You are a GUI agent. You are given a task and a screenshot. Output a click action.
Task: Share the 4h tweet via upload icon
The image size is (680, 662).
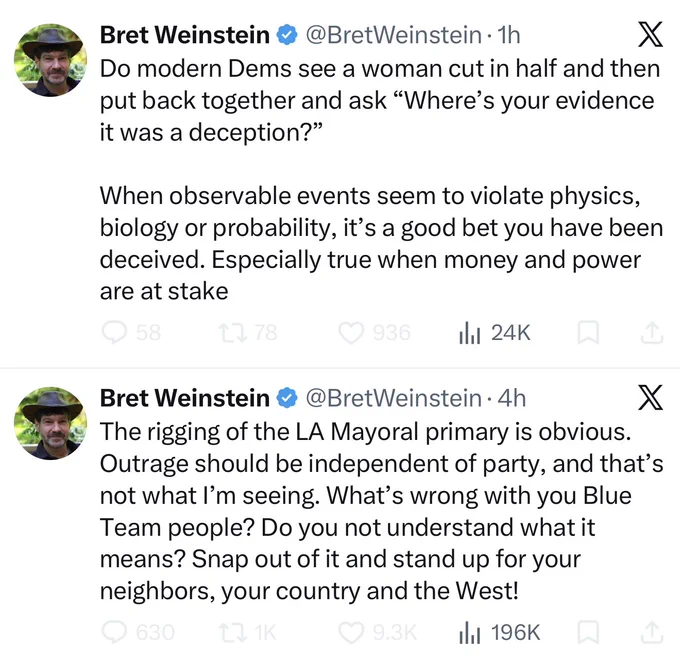(x=652, y=632)
